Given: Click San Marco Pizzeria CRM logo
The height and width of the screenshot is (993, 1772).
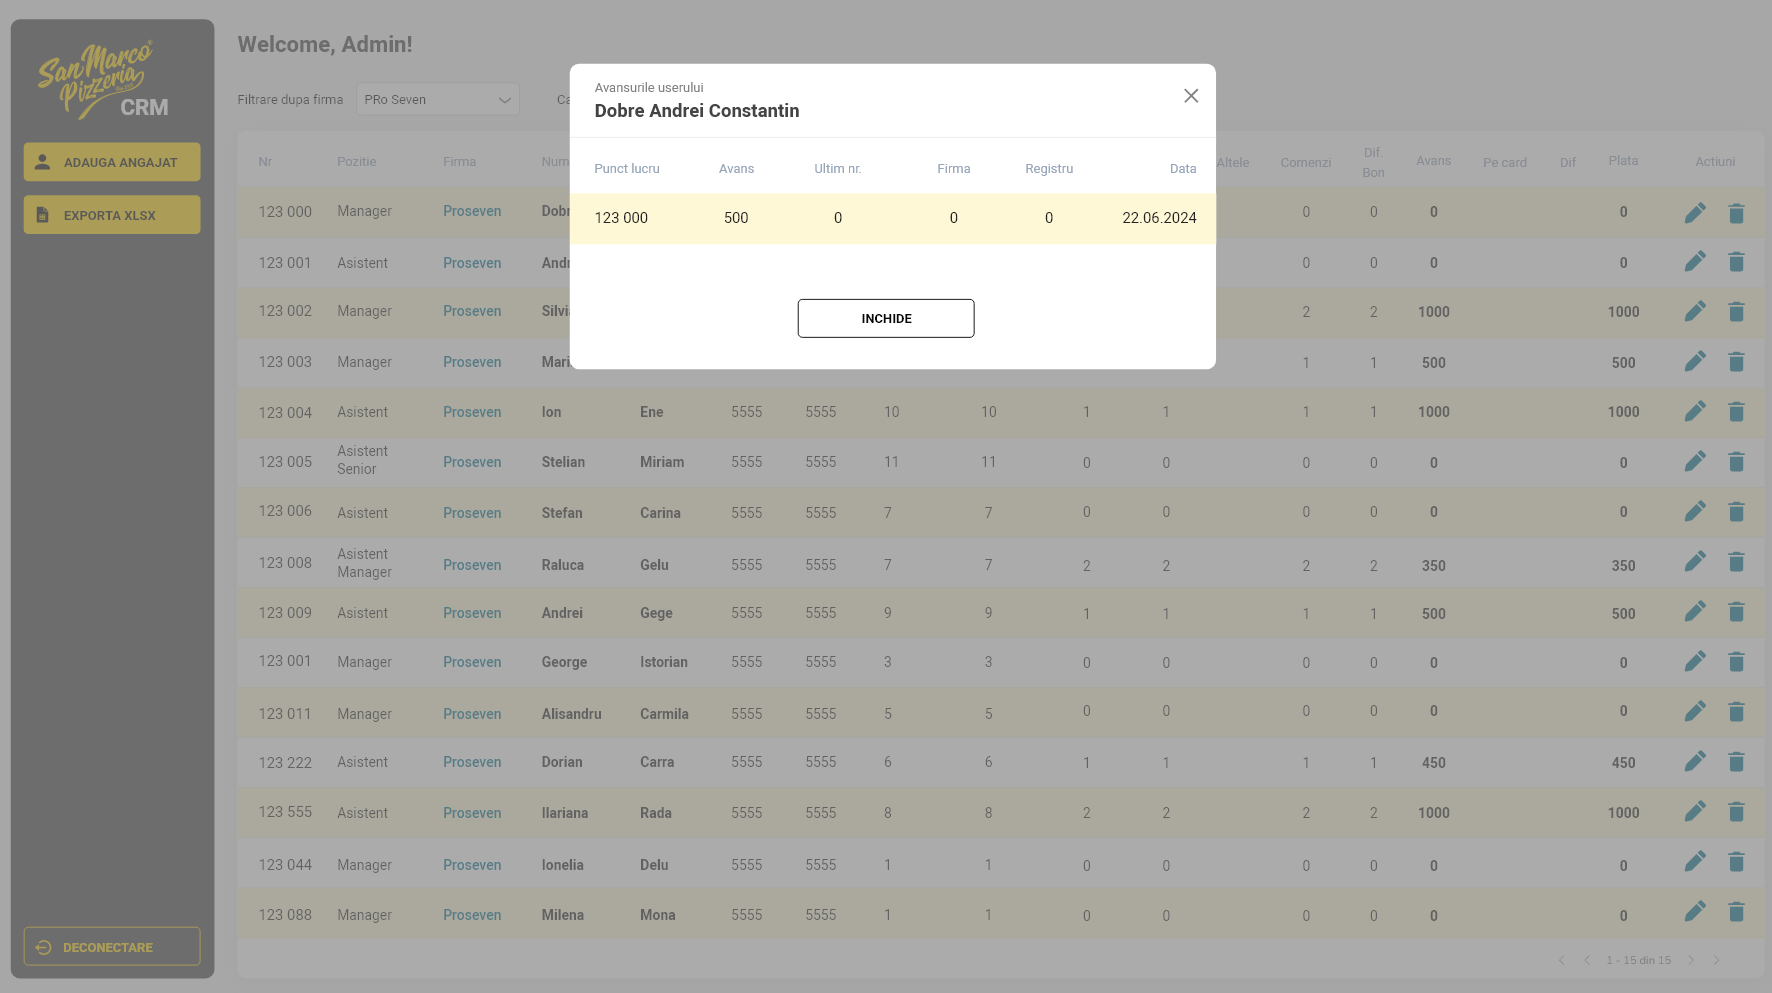Looking at the screenshot, I should click(103, 80).
